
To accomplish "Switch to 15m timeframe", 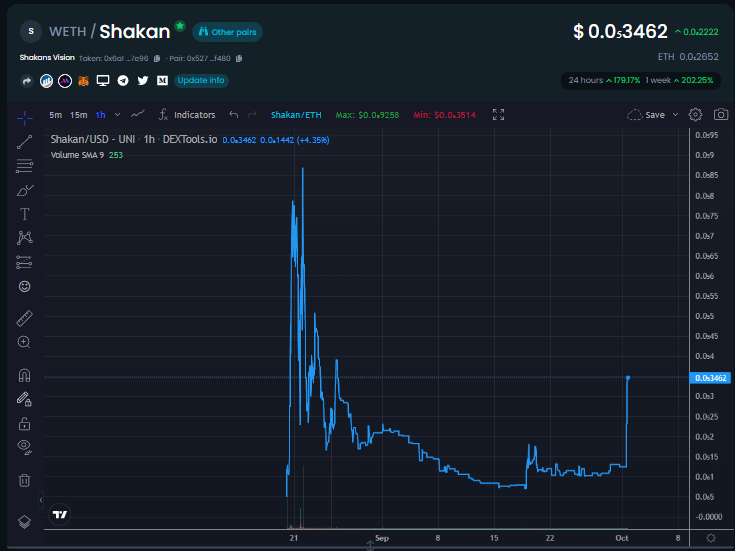I will click(x=78, y=115).
